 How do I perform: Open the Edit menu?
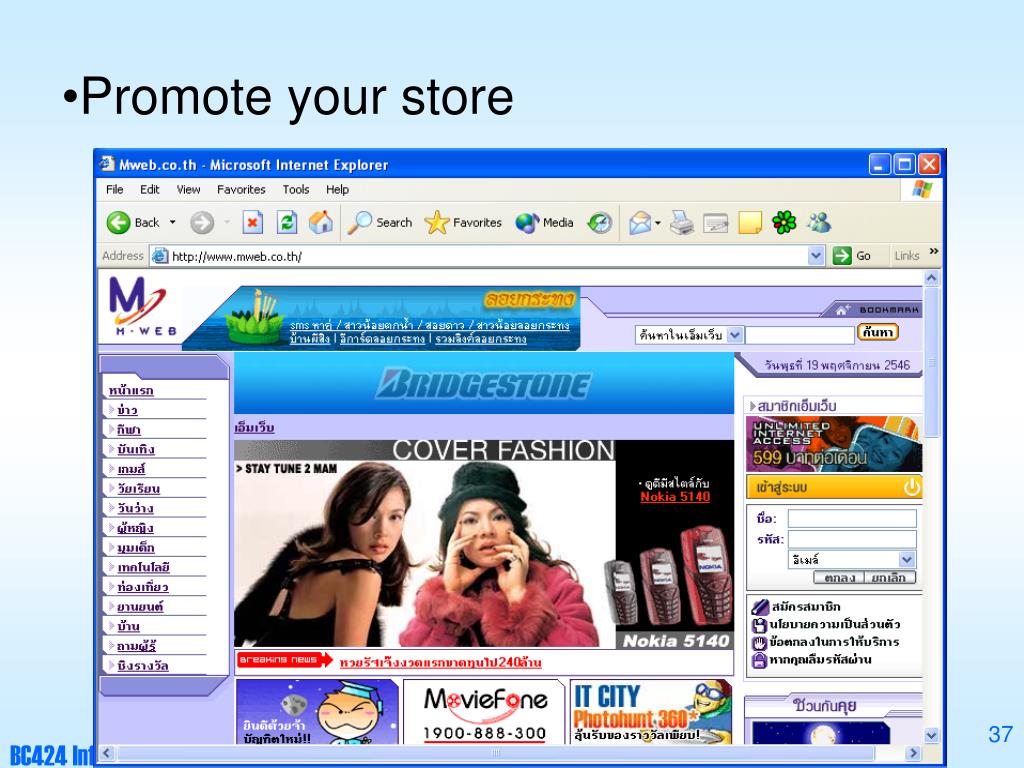coord(150,189)
